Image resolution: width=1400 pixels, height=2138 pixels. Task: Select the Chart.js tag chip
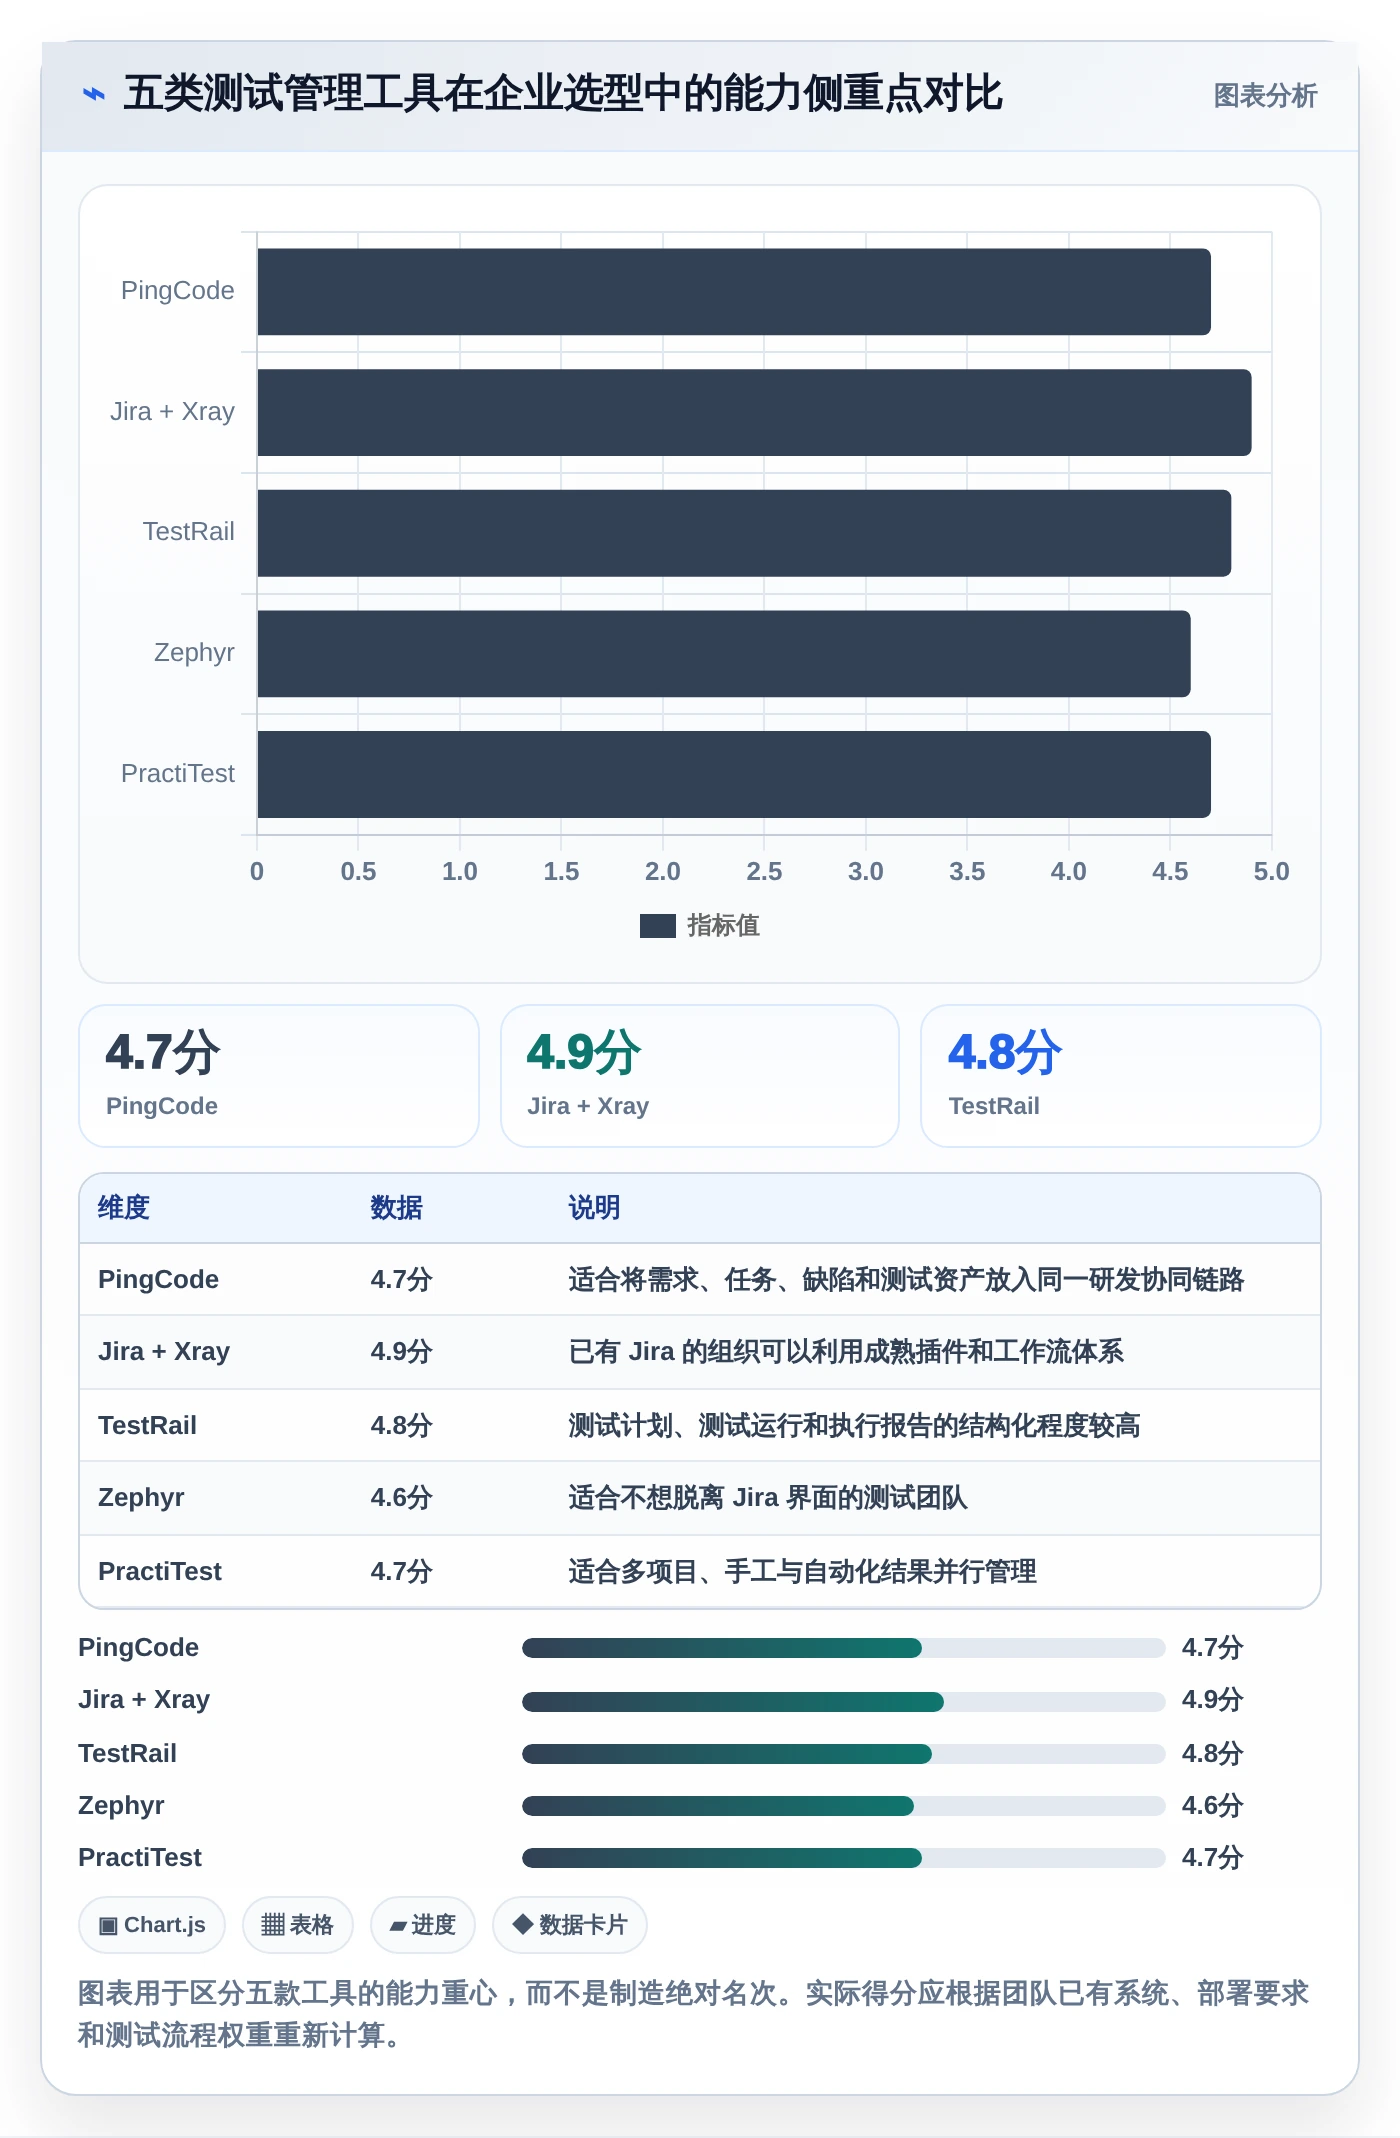152,1925
